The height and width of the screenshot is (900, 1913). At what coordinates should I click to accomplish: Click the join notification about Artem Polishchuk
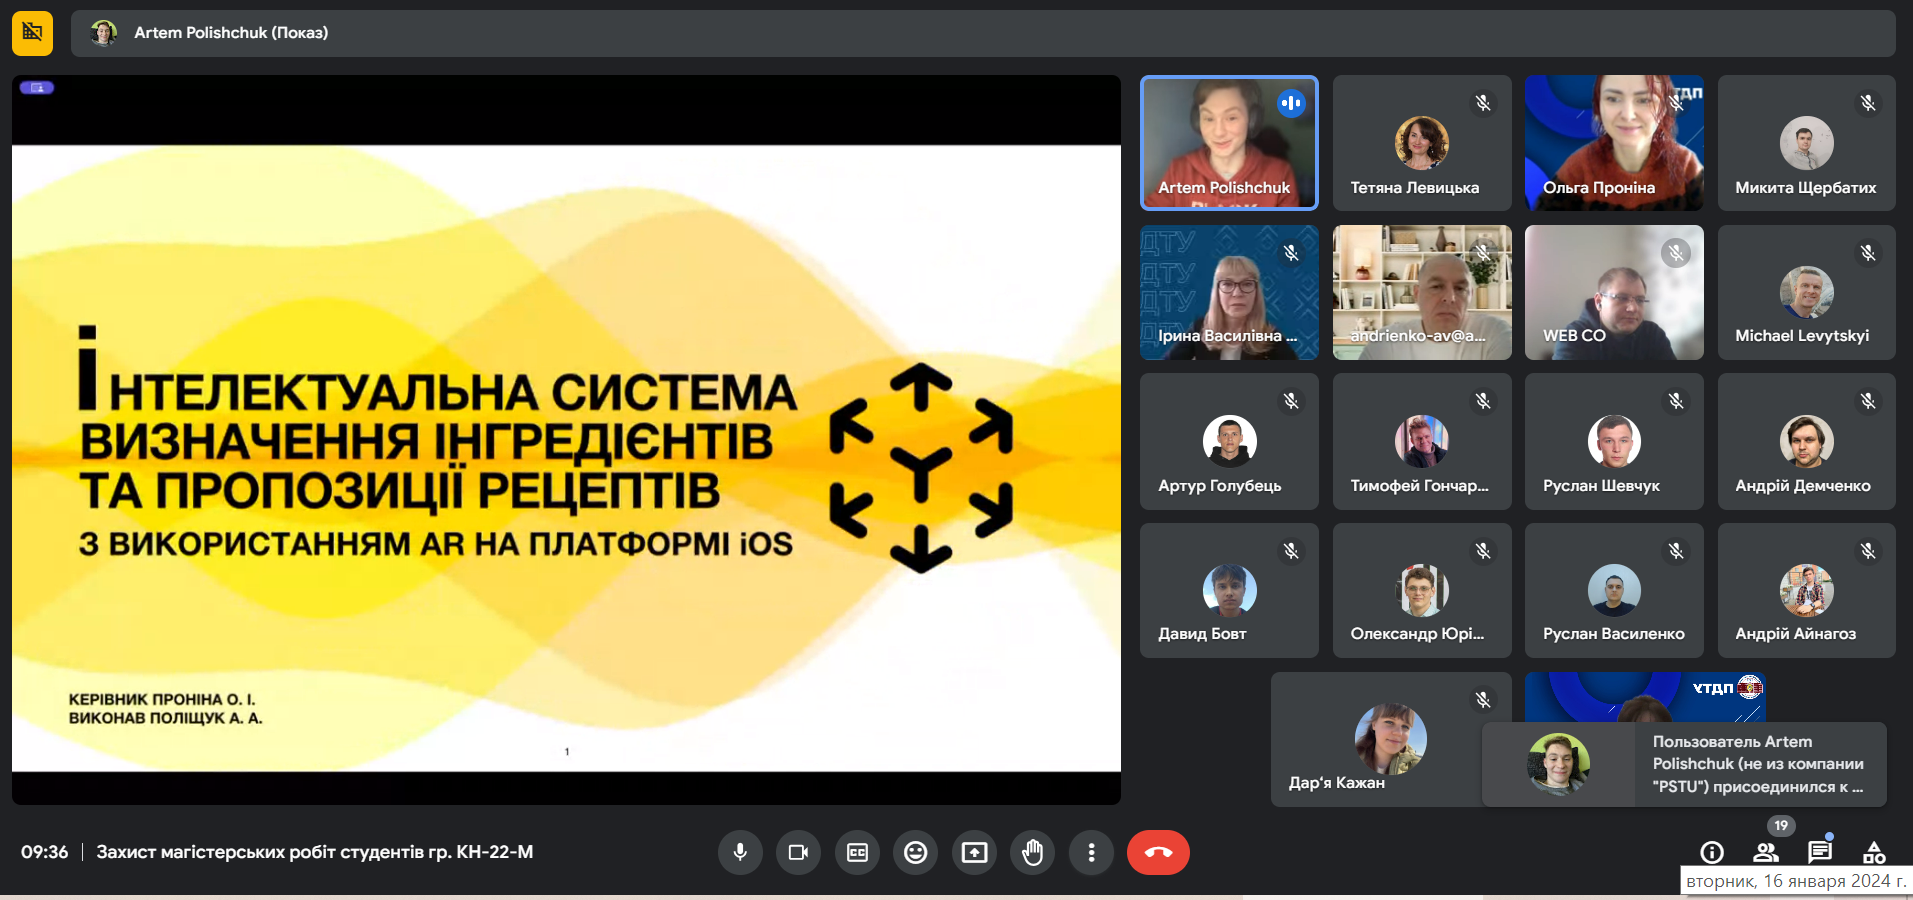point(1684,764)
